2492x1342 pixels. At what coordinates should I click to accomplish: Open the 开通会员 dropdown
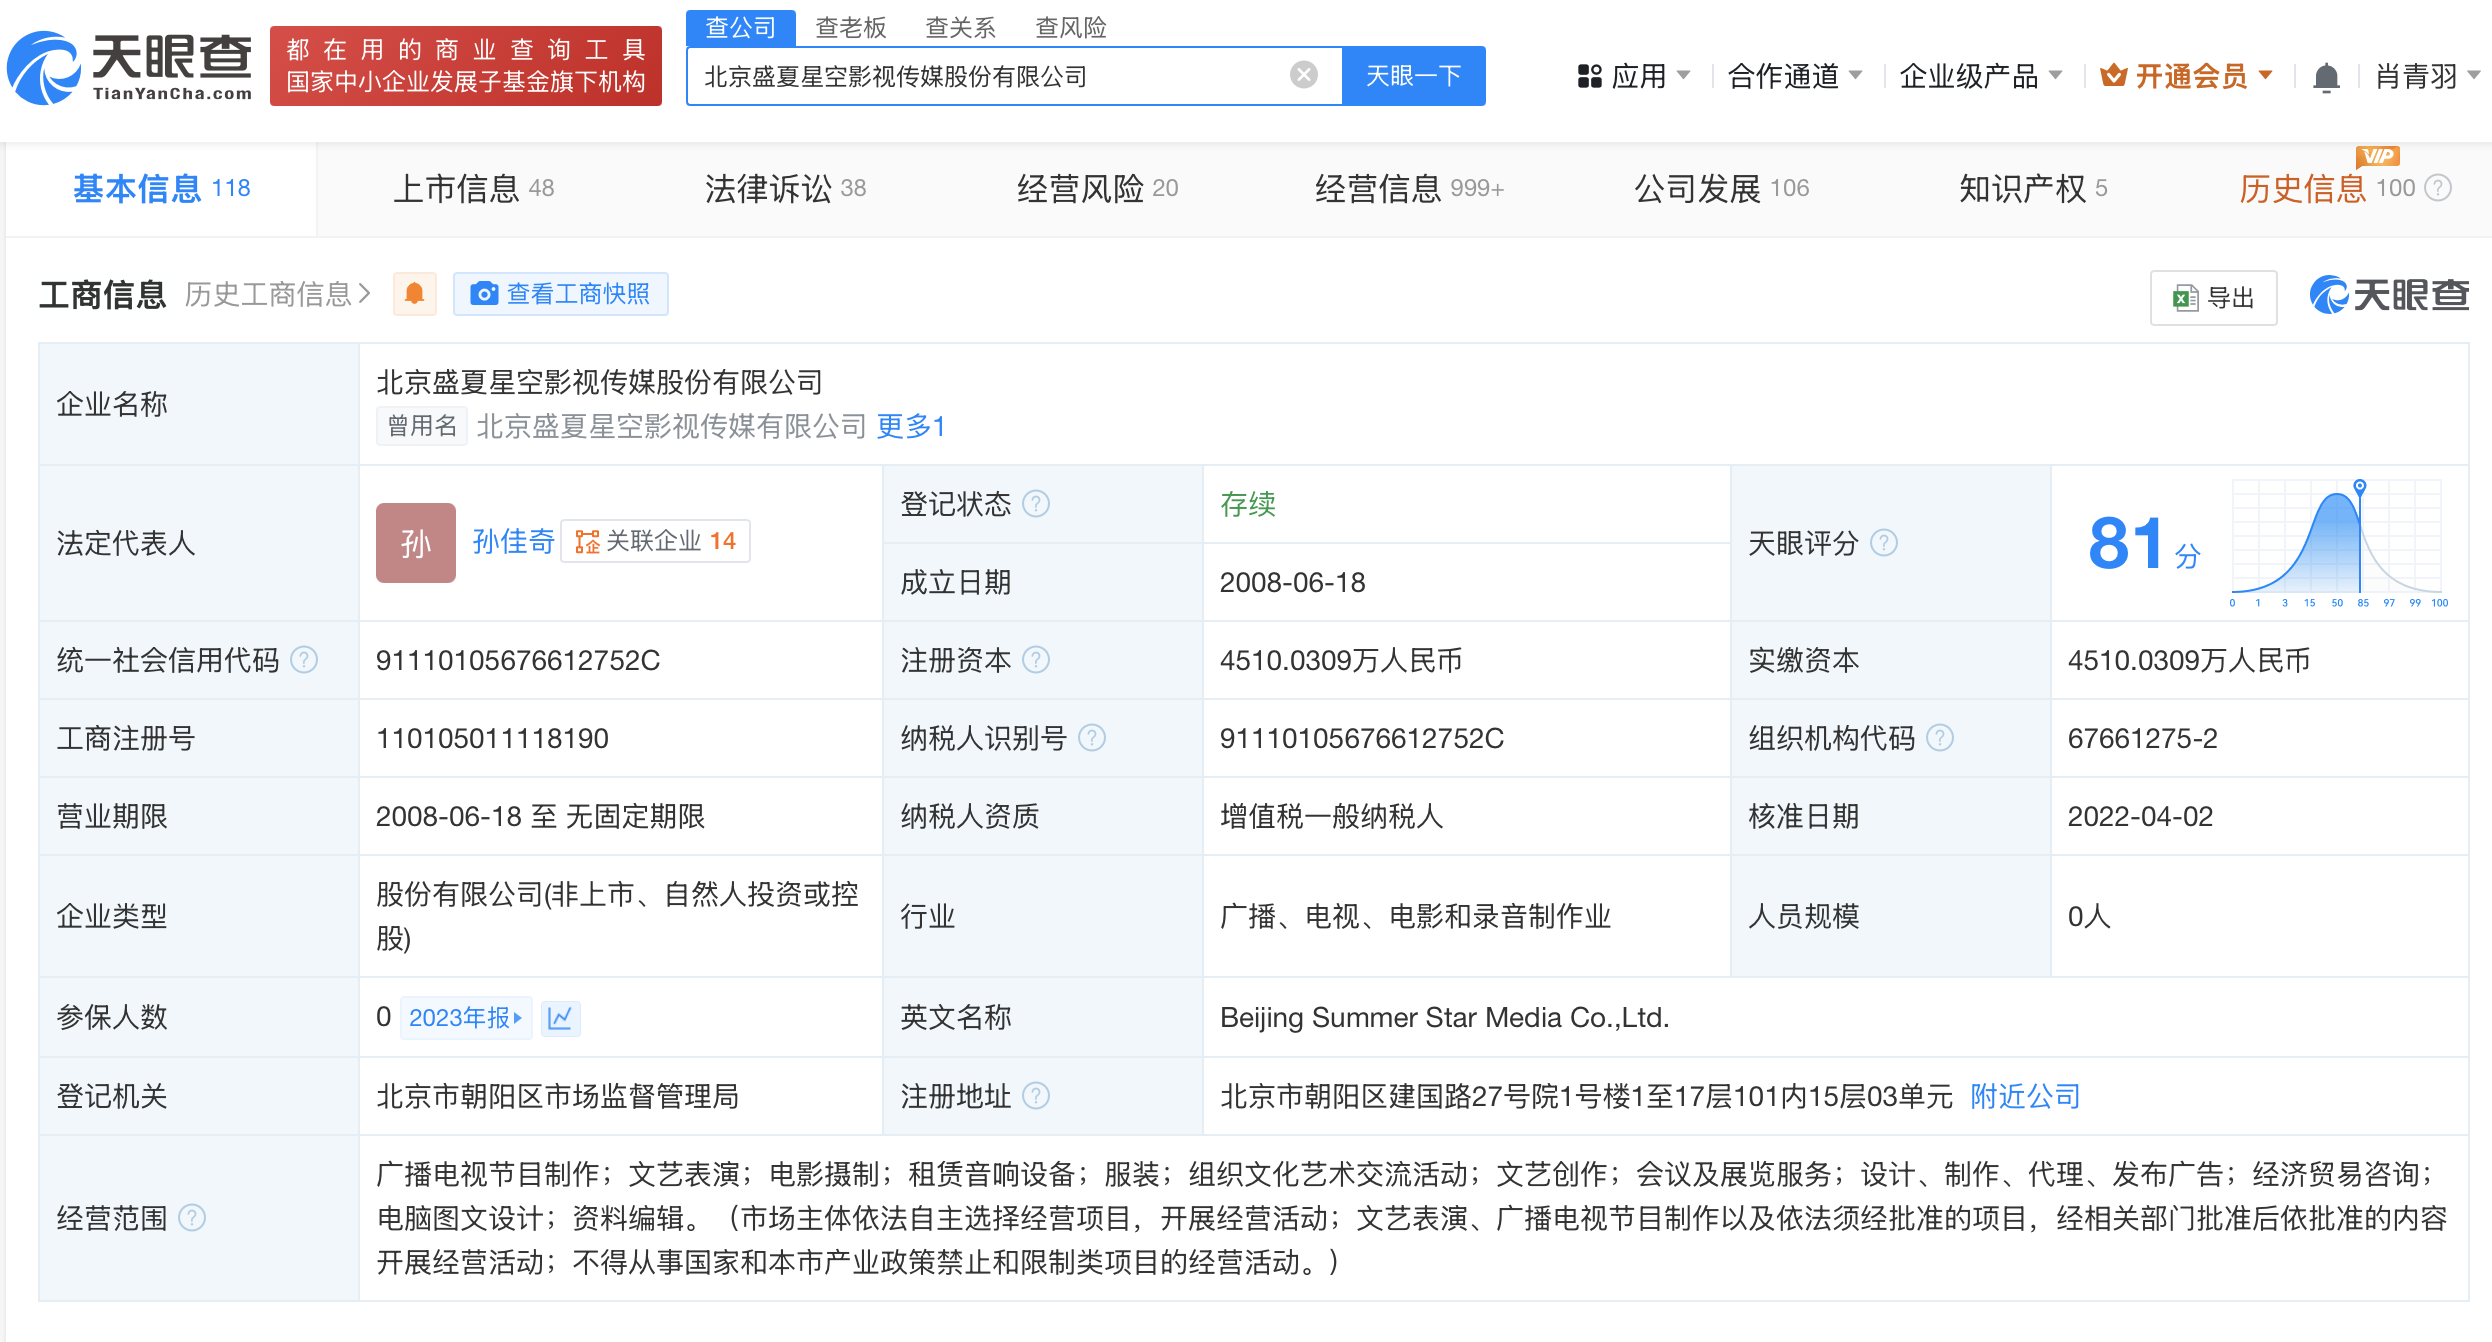[2187, 76]
